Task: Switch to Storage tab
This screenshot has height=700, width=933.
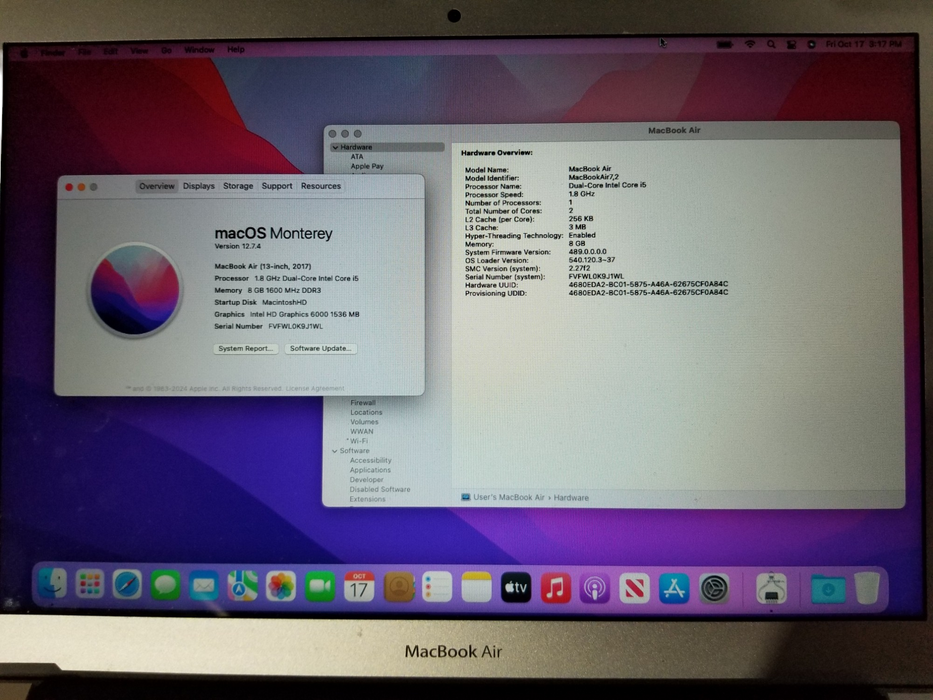Action: click(238, 186)
